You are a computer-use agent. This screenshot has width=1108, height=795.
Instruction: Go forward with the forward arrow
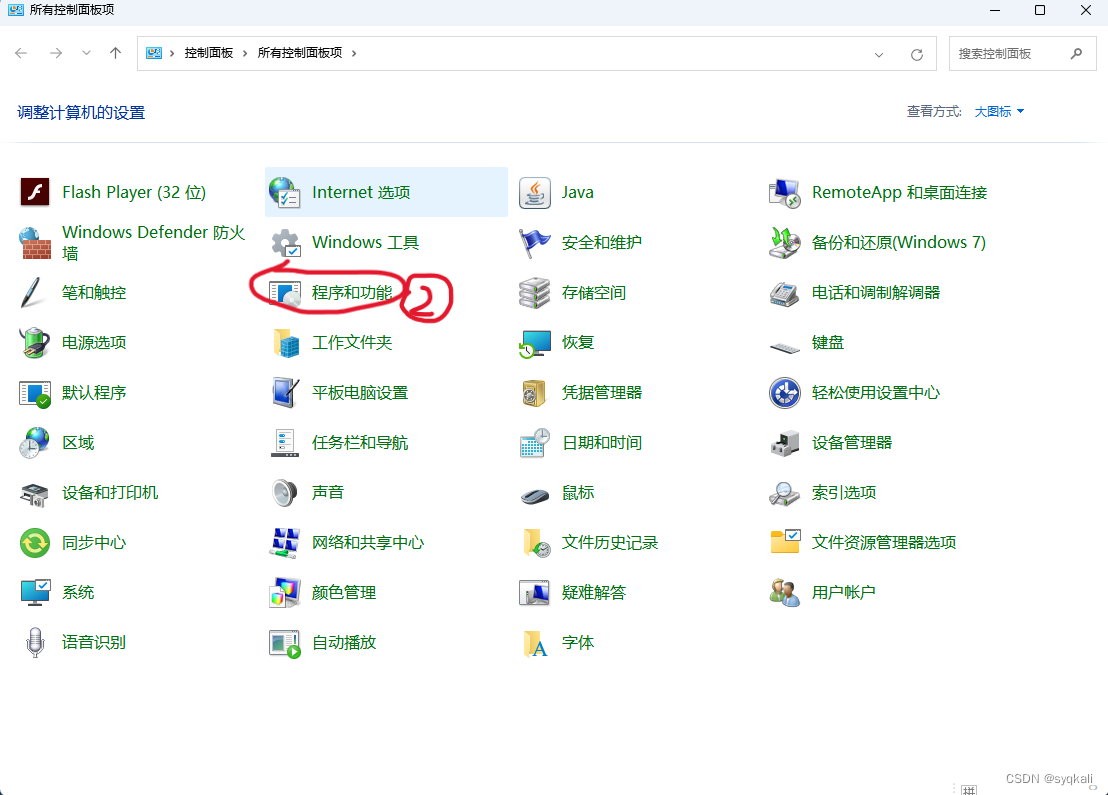click(56, 53)
